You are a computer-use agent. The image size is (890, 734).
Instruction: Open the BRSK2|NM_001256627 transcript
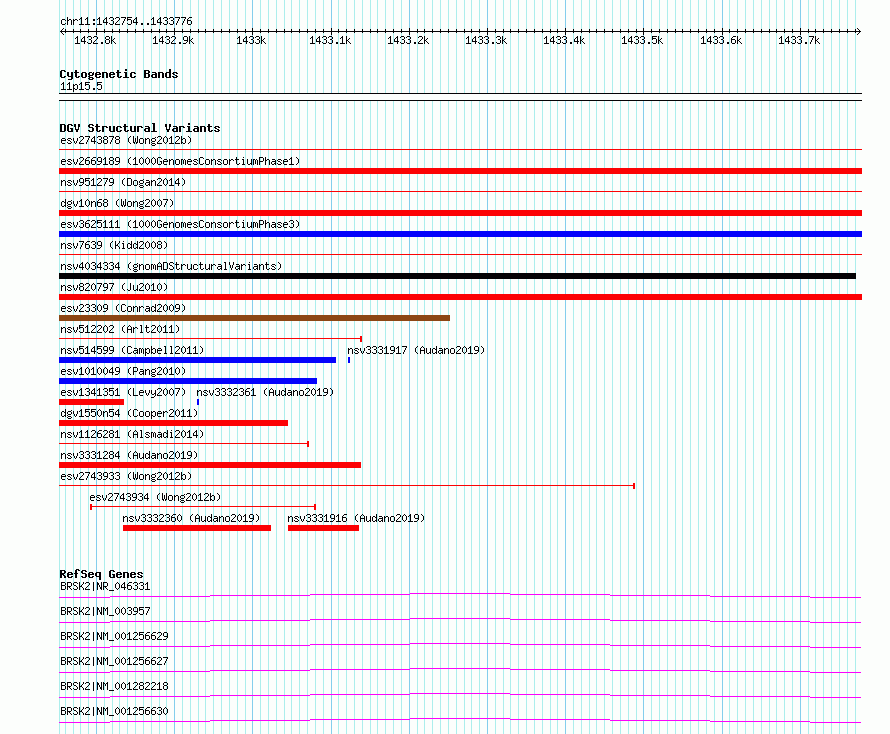(x=114, y=661)
